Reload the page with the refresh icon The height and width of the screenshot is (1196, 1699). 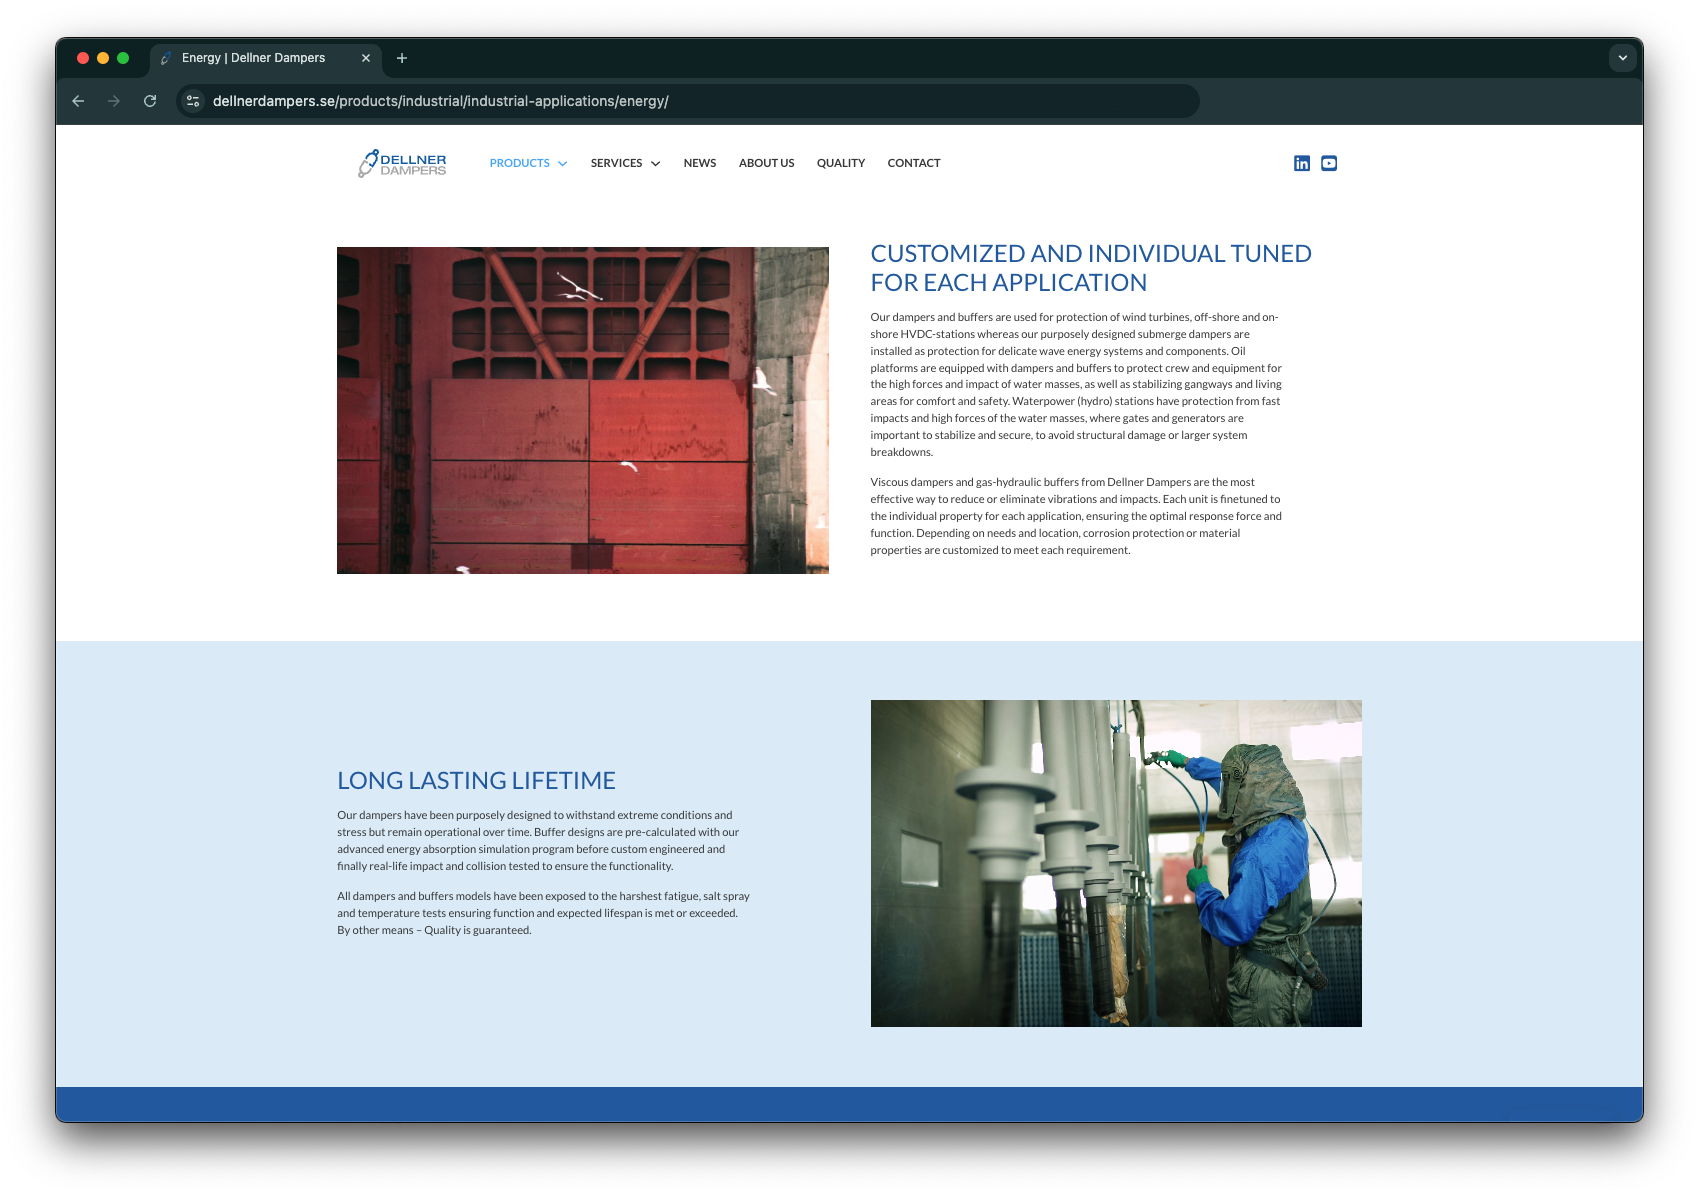[x=150, y=101]
